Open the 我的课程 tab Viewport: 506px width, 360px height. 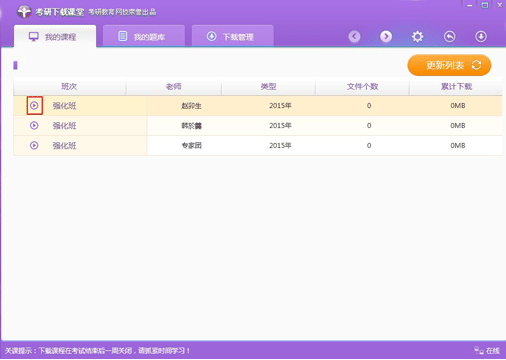click(x=55, y=36)
